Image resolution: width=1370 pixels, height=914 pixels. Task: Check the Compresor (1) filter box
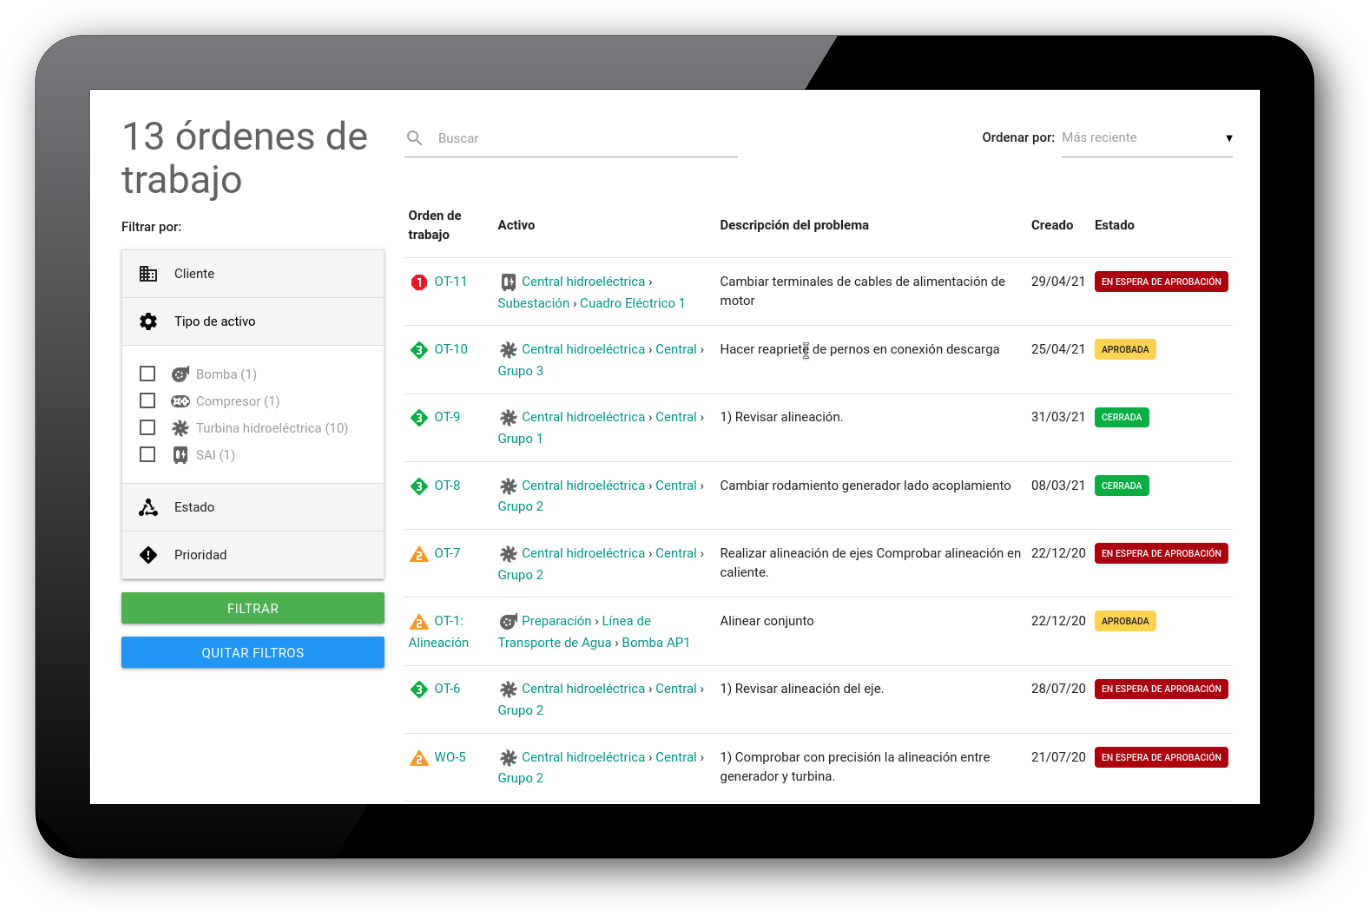click(147, 400)
